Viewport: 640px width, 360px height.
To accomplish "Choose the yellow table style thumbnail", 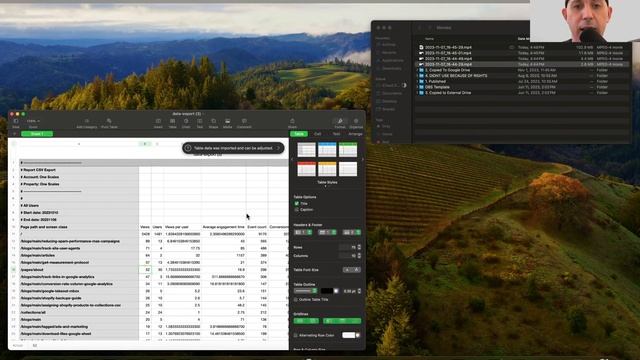I will tap(327, 169).
